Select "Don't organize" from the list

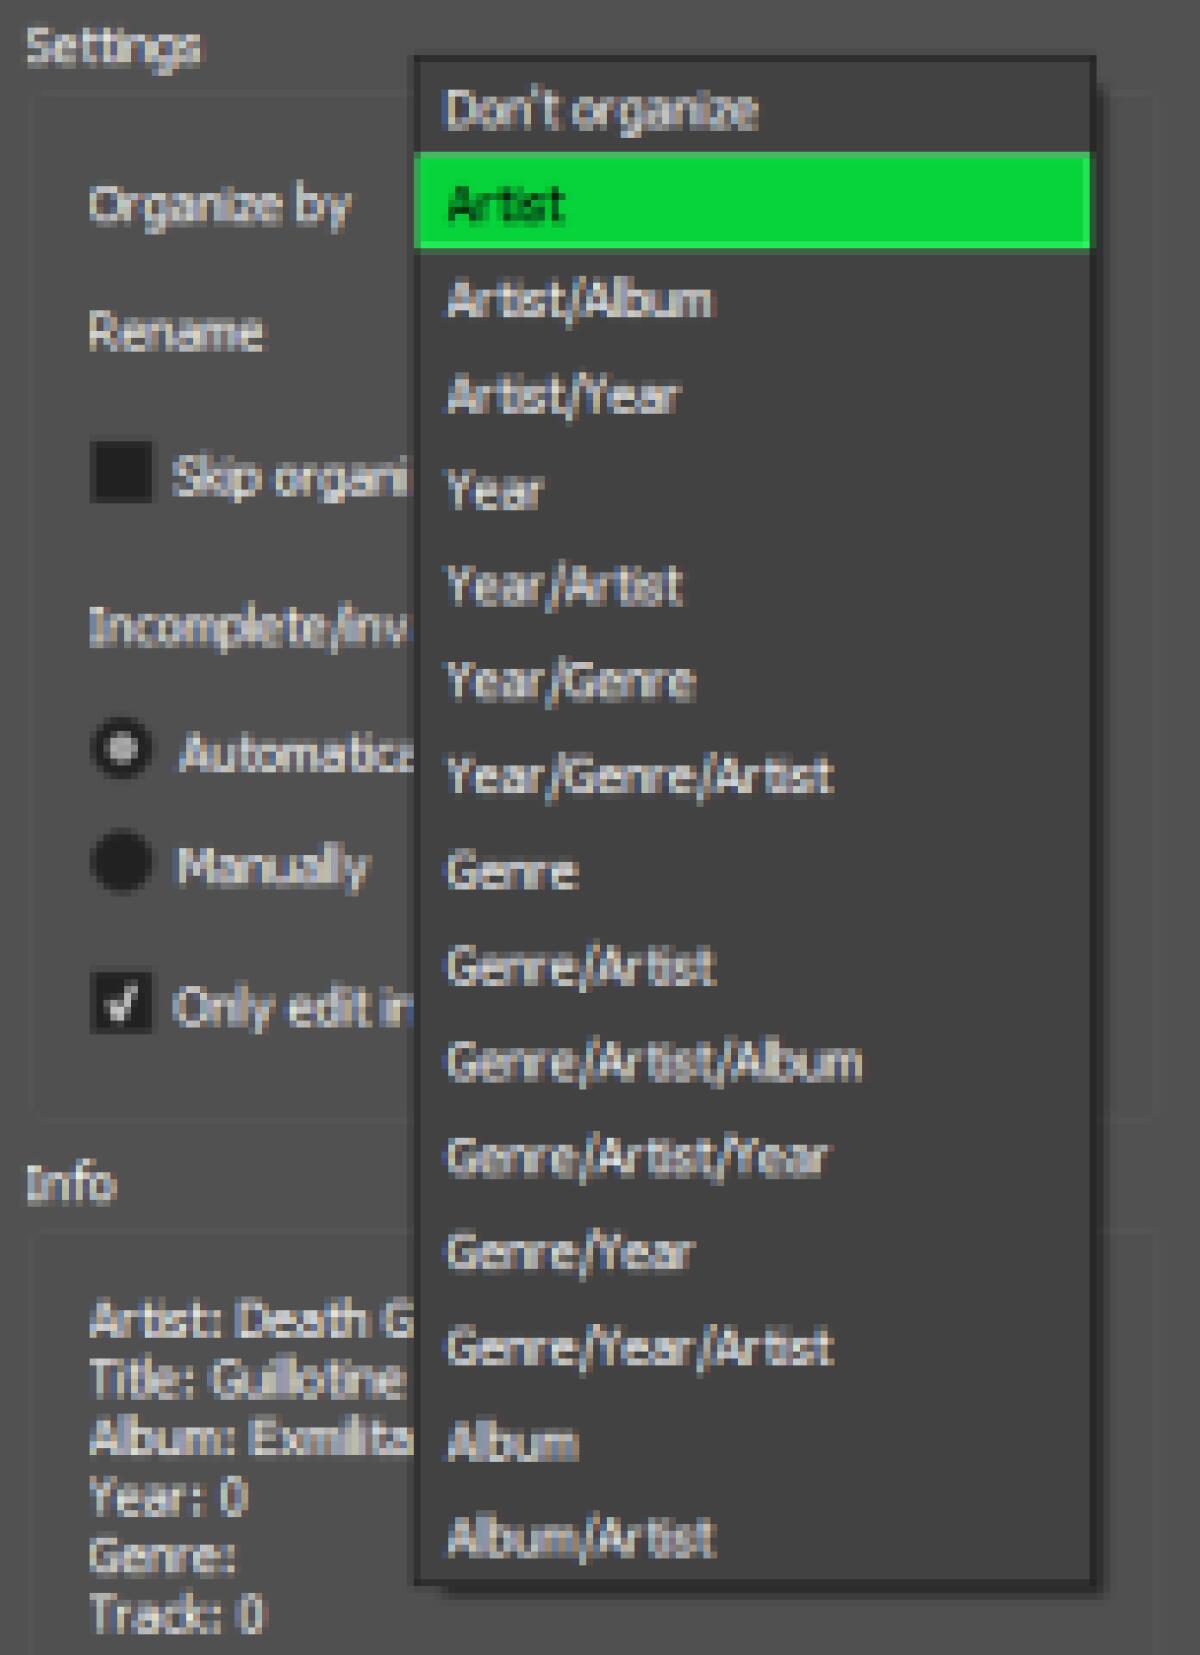pyautogui.click(x=600, y=110)
